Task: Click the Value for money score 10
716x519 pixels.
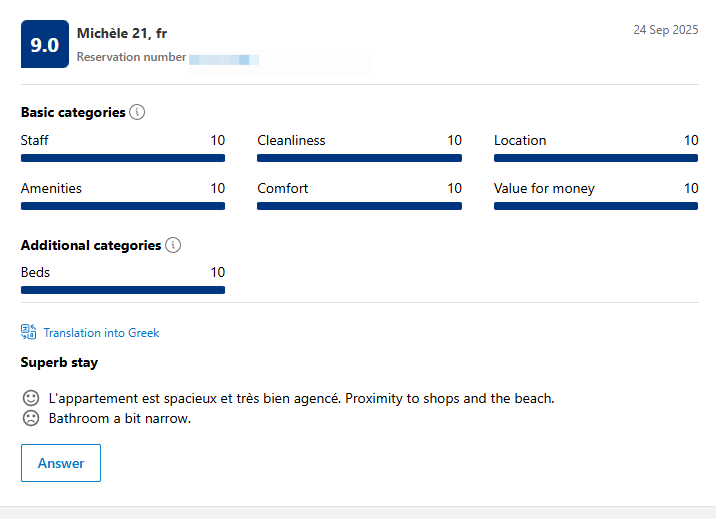Action: click(x=691, y=188)
